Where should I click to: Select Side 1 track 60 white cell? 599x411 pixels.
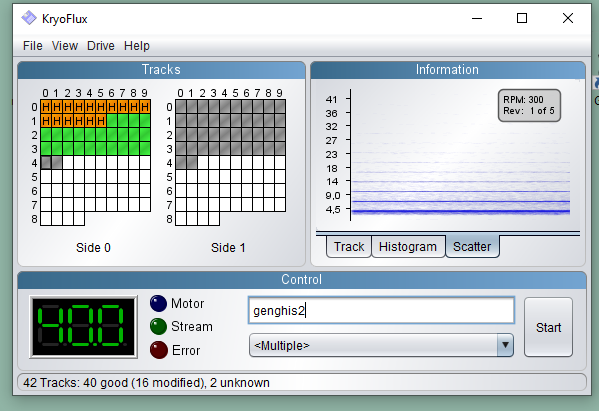click(x=181, y=191)
